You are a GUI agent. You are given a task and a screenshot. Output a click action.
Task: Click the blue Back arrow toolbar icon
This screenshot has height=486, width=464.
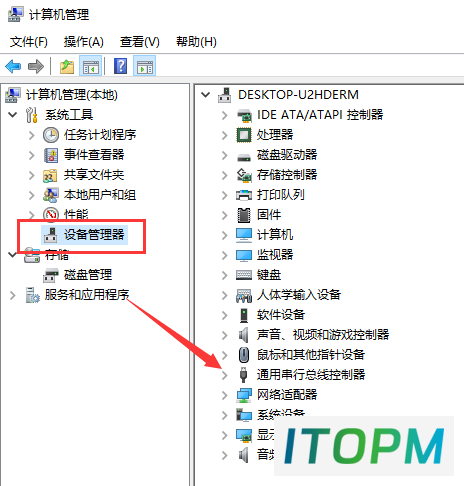[x=13, y=66]
